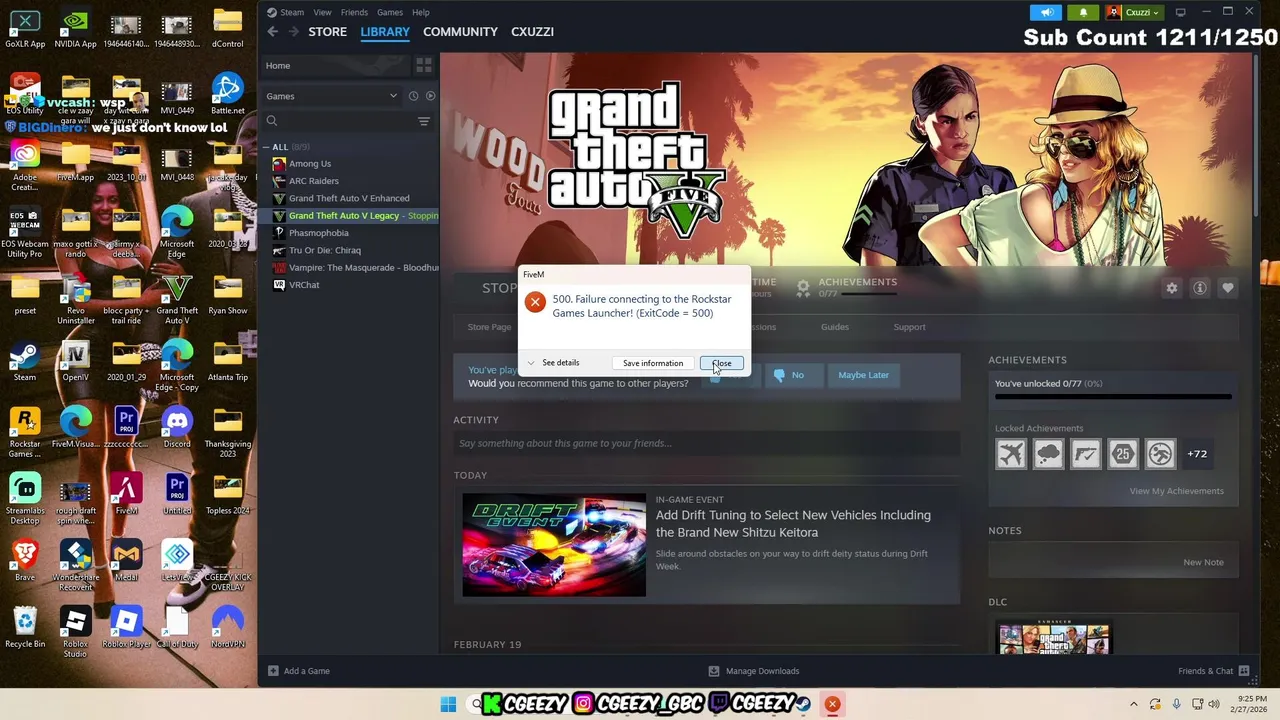This screenshot has height=720, width=1280.
Task: Click the library search field
Action: [336, 121]
